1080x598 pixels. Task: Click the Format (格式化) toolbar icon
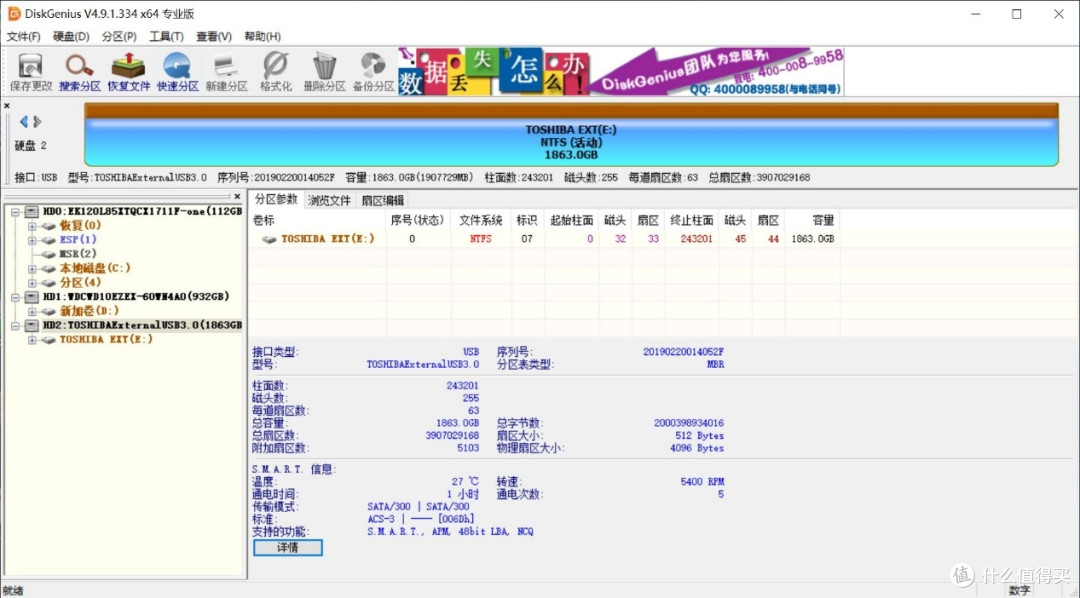coord(276,72)
